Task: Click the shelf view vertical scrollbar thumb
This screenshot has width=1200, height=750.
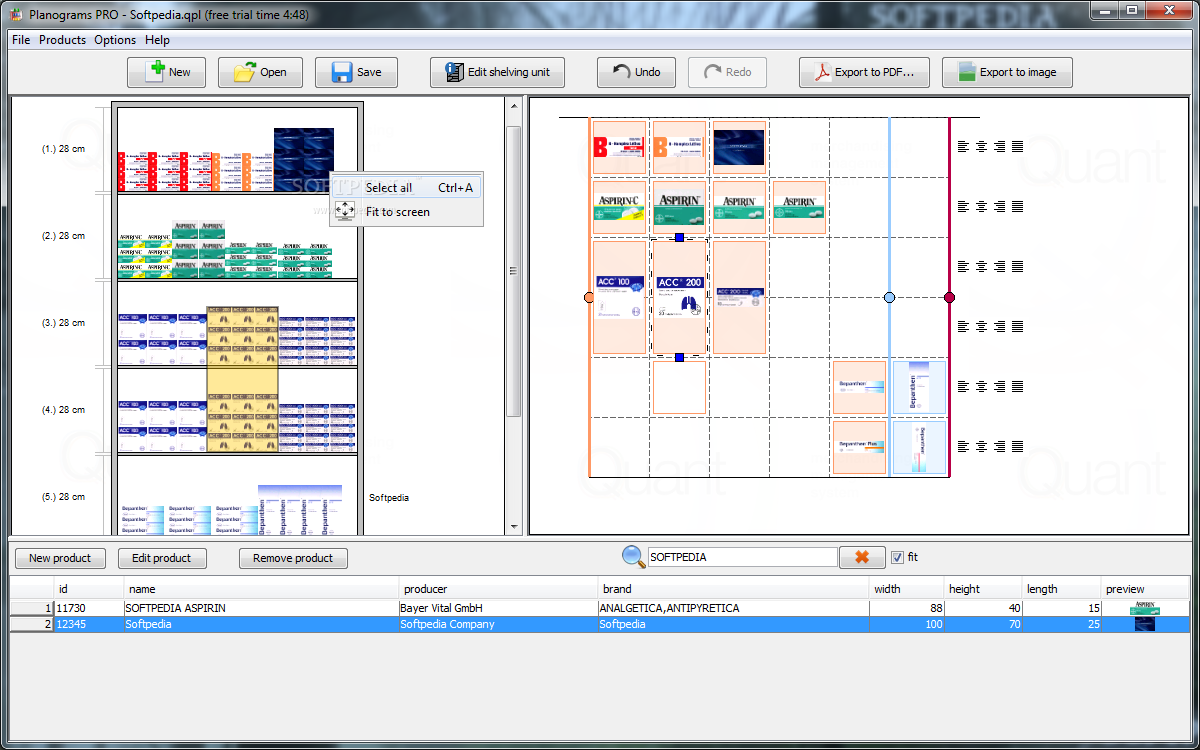Action: pos(514,270)
